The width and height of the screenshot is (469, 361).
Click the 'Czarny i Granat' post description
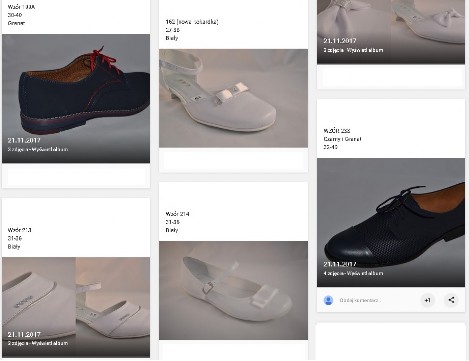(342, 139)
